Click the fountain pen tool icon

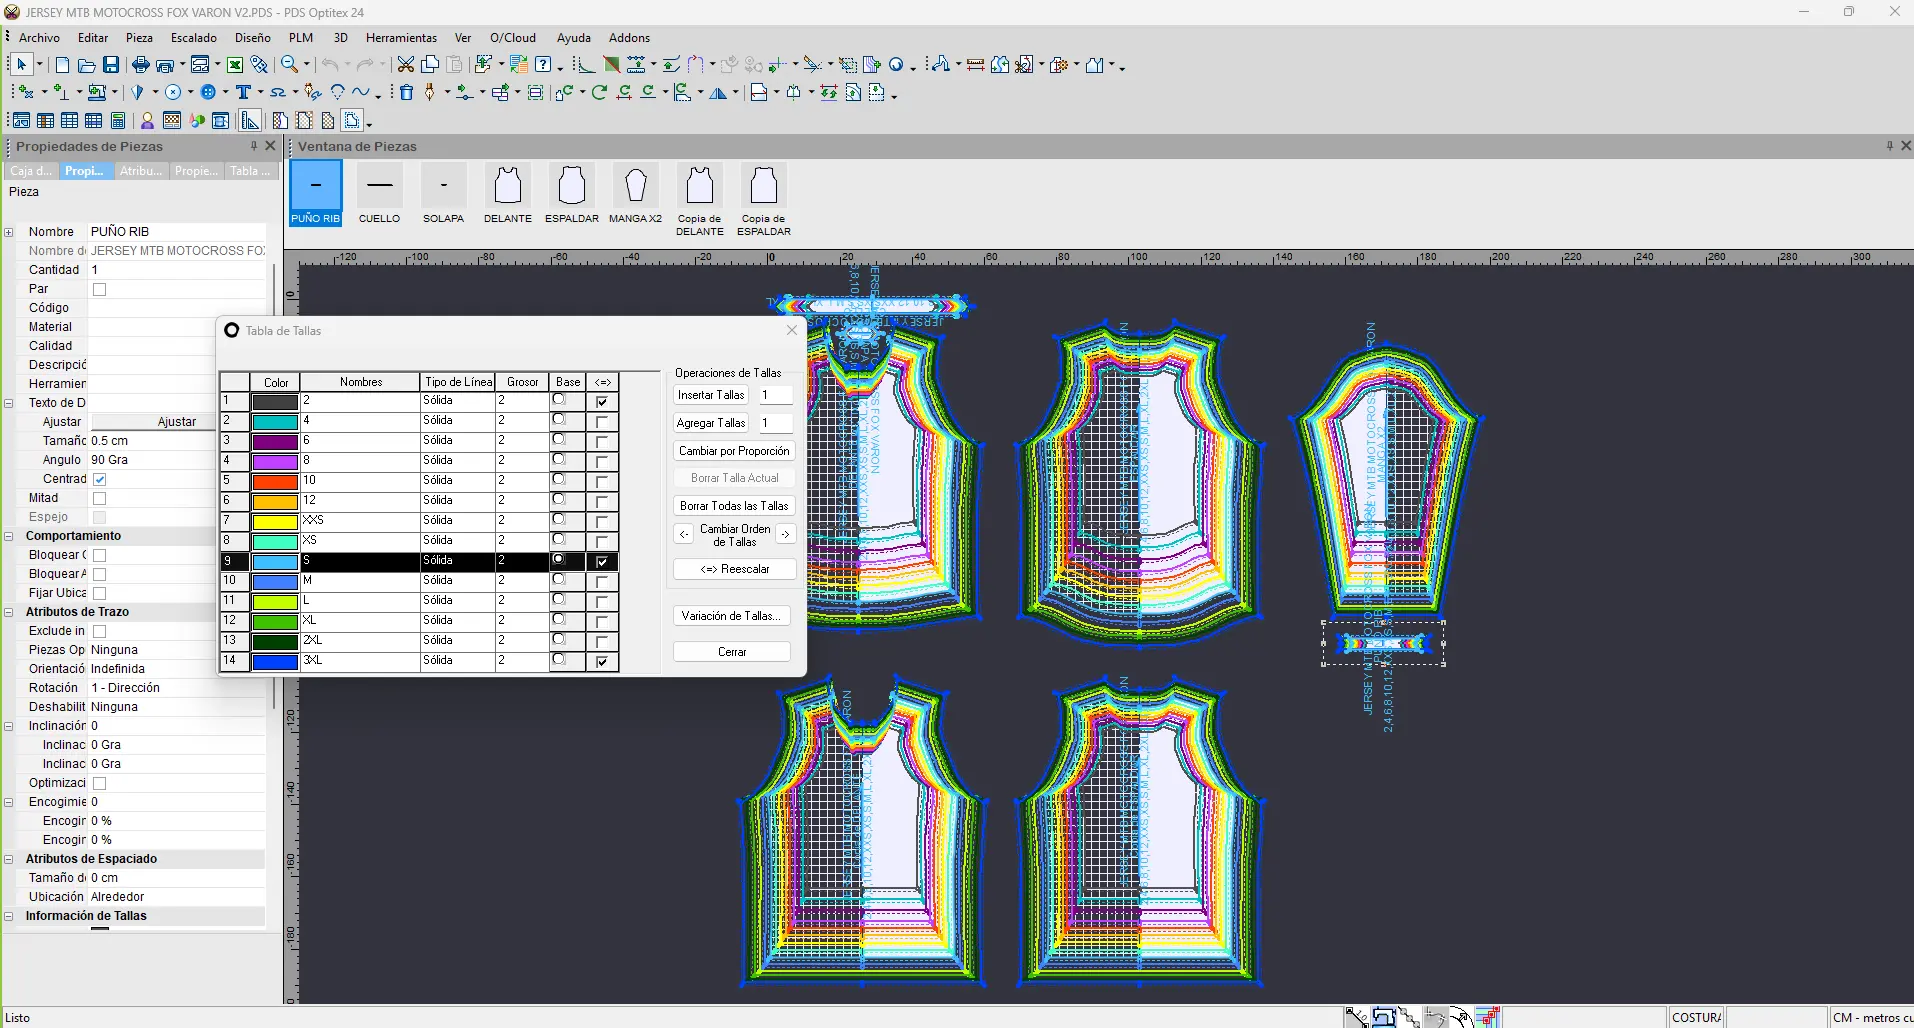tap(430, 93)
